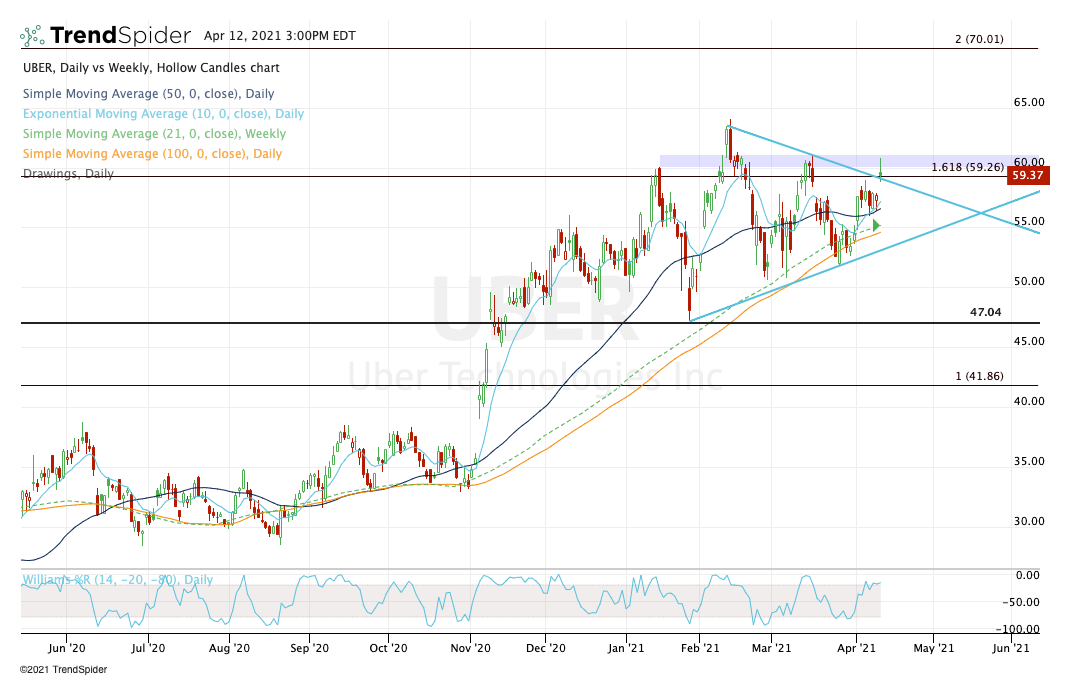Click the 35.00 price axis label

[x=1028, y=461]
